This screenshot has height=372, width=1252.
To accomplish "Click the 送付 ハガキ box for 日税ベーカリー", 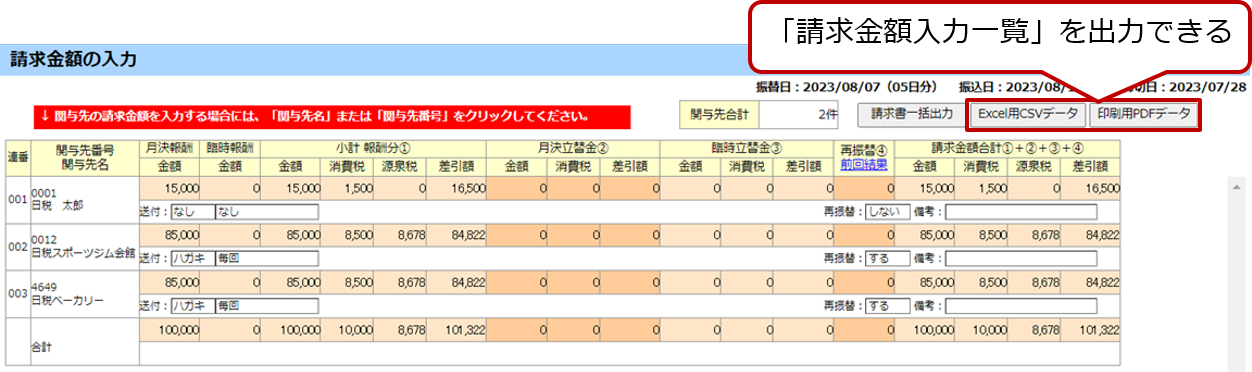I will [x=192, y=306].
